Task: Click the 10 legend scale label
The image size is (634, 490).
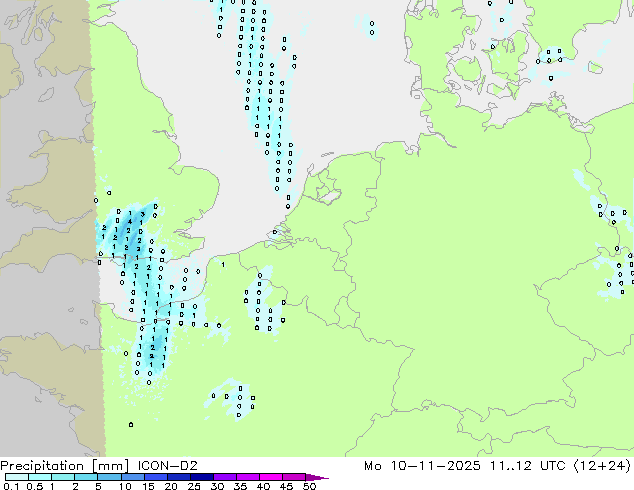Action: pyautogui.click(x=125, y=486)
